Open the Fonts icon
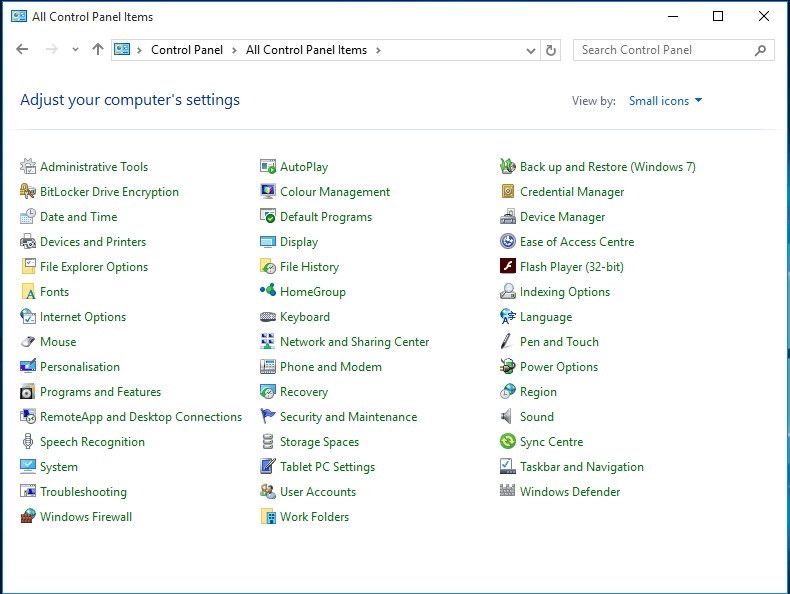This screenshot has height=594, width=790. click(28, 292)
